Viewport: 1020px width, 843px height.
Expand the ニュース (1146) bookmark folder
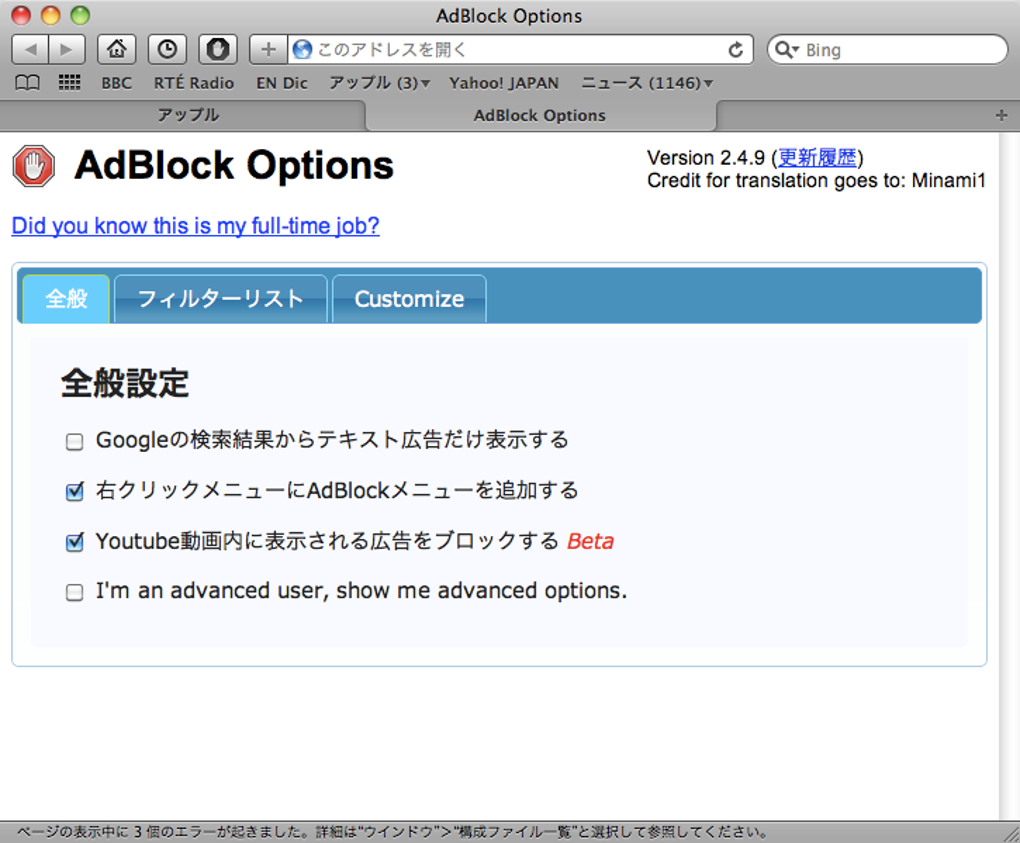pyautogui.click(x=647, y=83)
